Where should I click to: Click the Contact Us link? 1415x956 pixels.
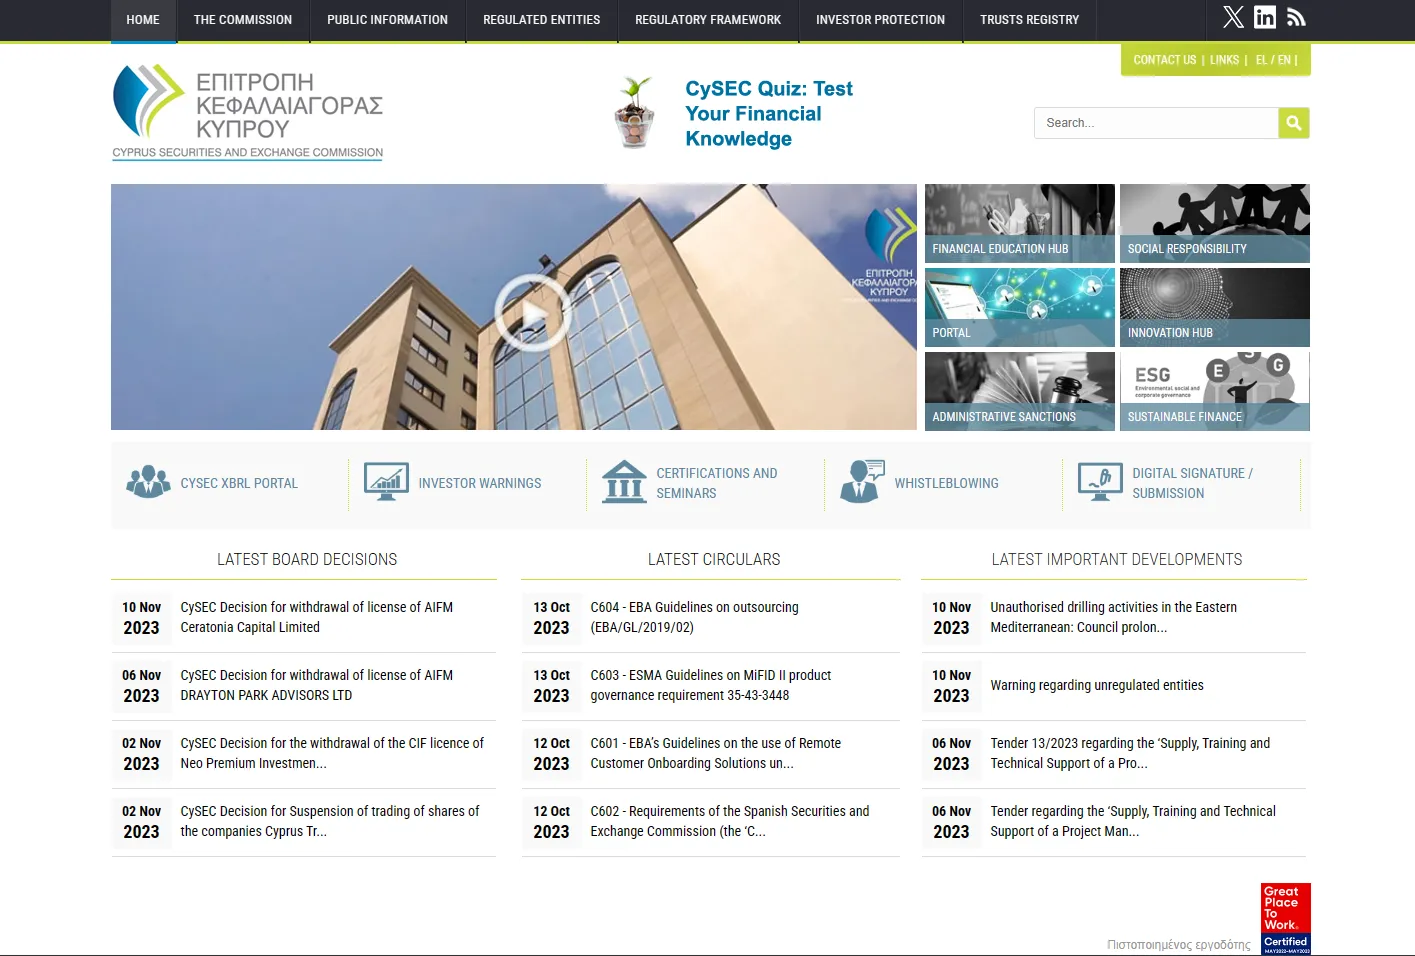[x=1165, y=60]
